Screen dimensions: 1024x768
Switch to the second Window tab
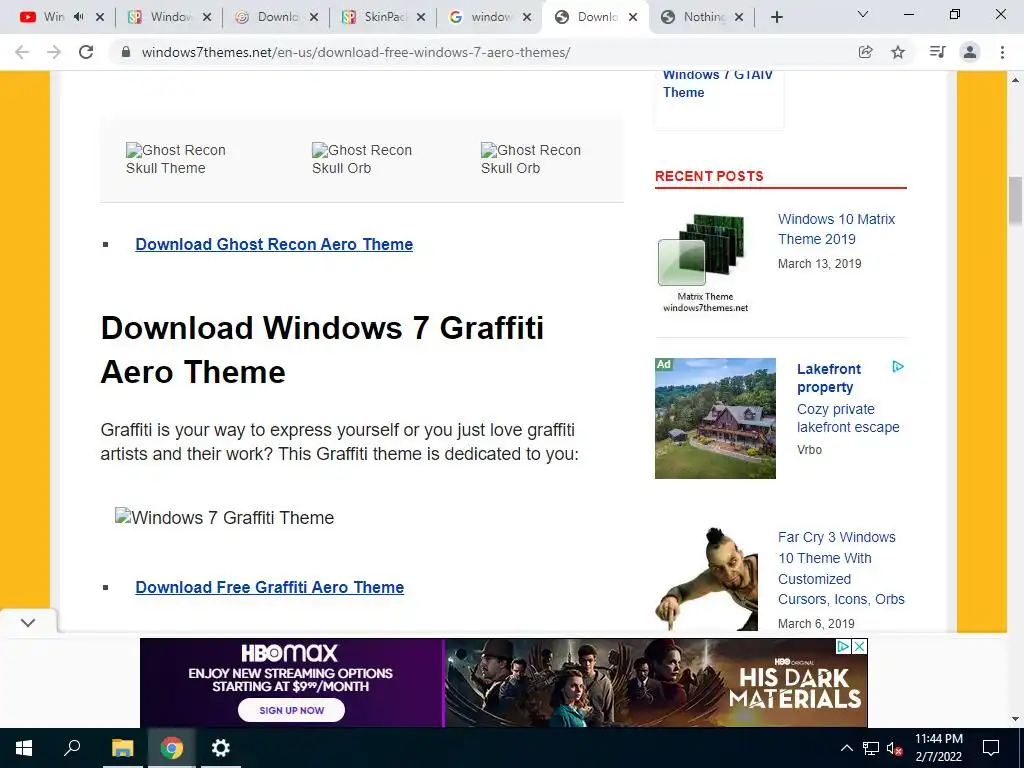point(168,18)
